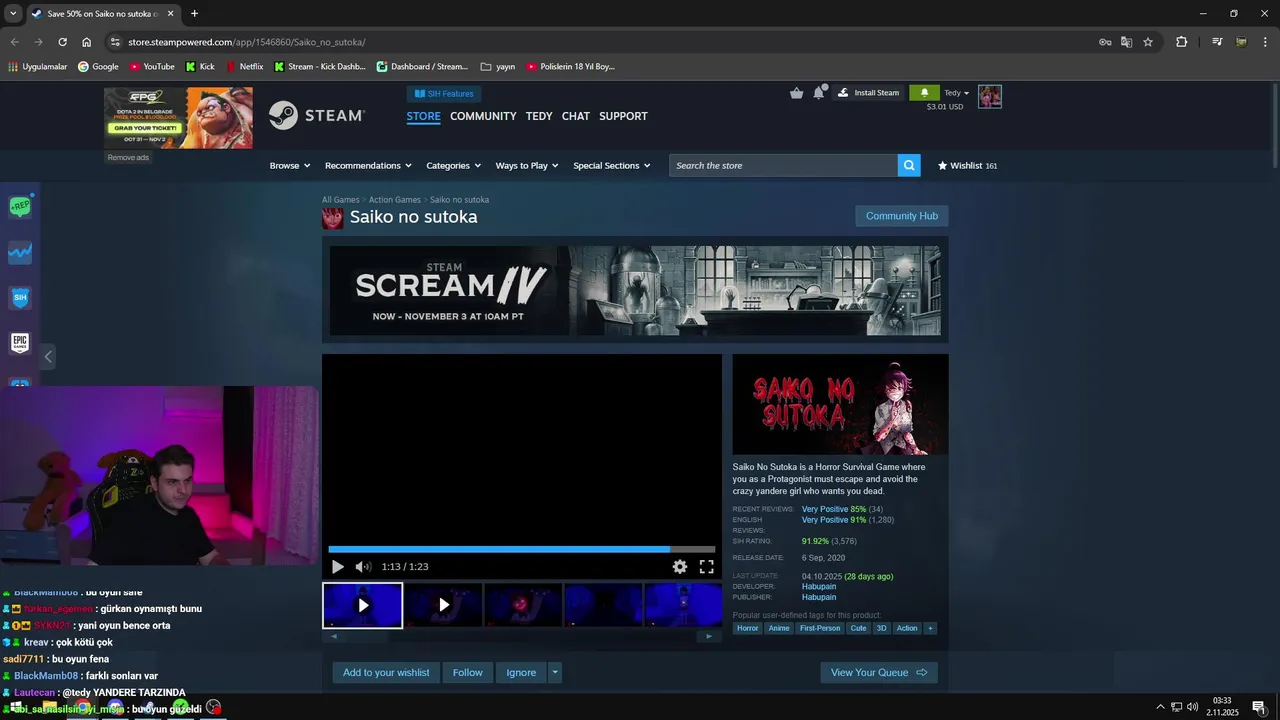Image resolution: width=1280 pixels, height=720 pixels.
Task: Open the Epic Games sidebar icon
Action: tap(20, 343)
